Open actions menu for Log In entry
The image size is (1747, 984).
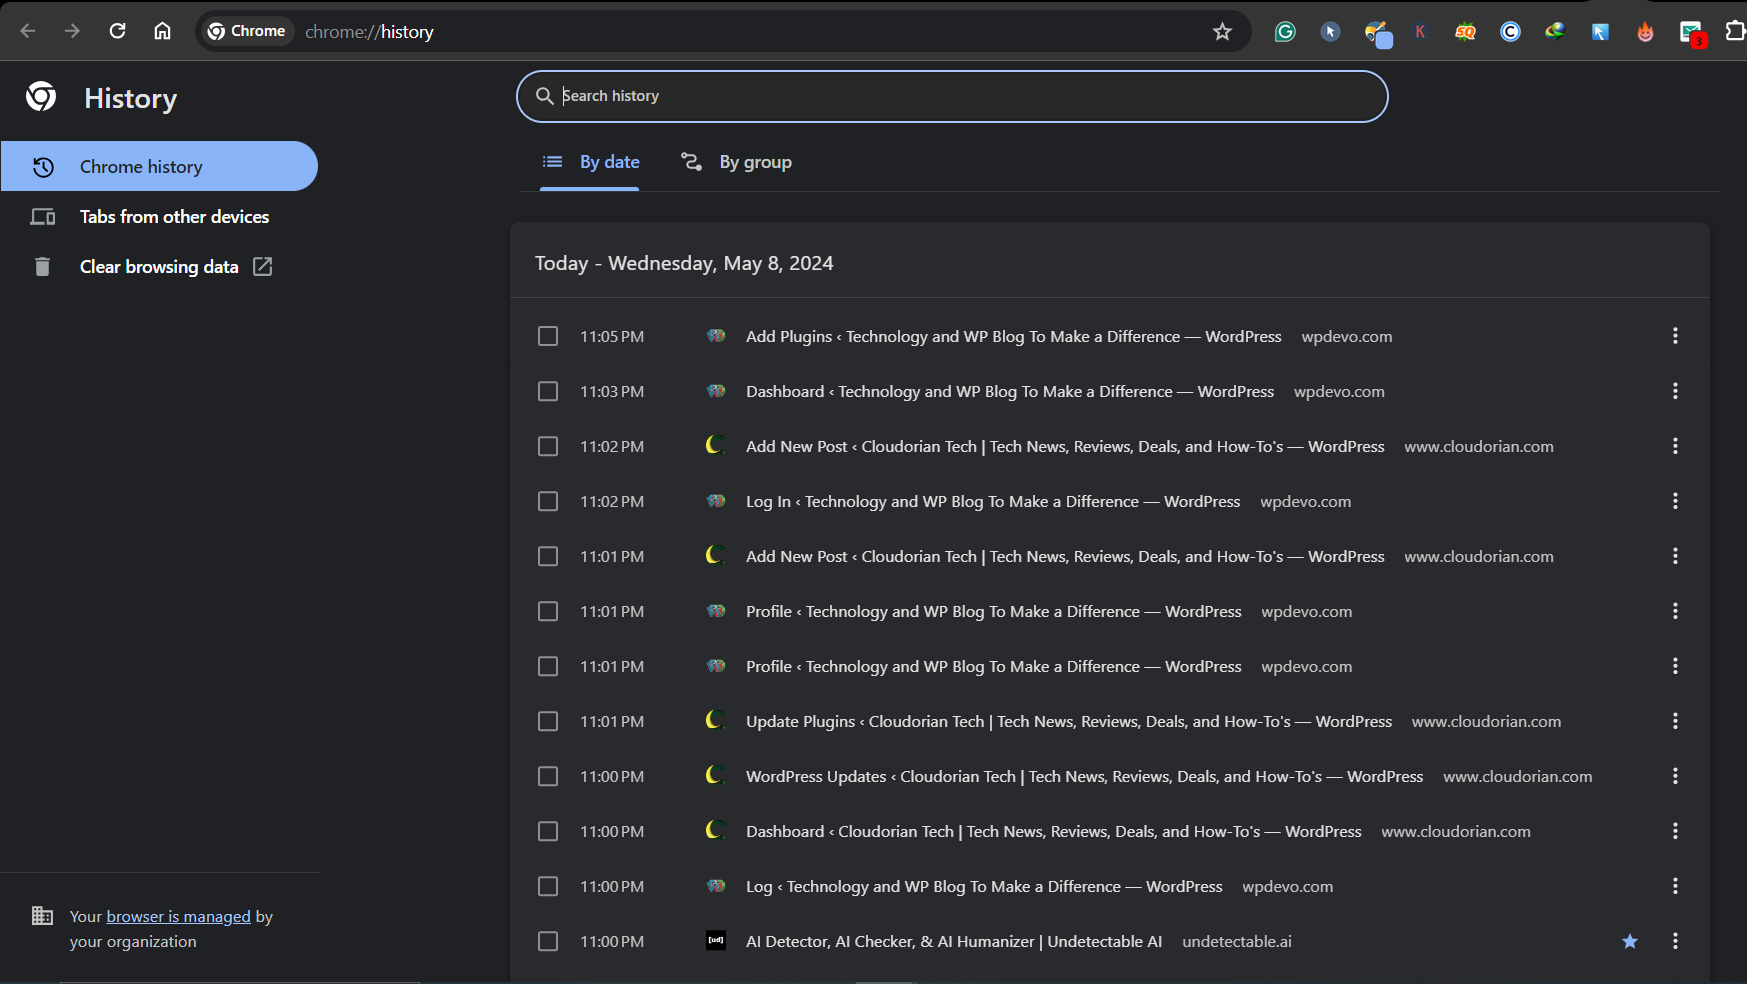click(1675, 501)
